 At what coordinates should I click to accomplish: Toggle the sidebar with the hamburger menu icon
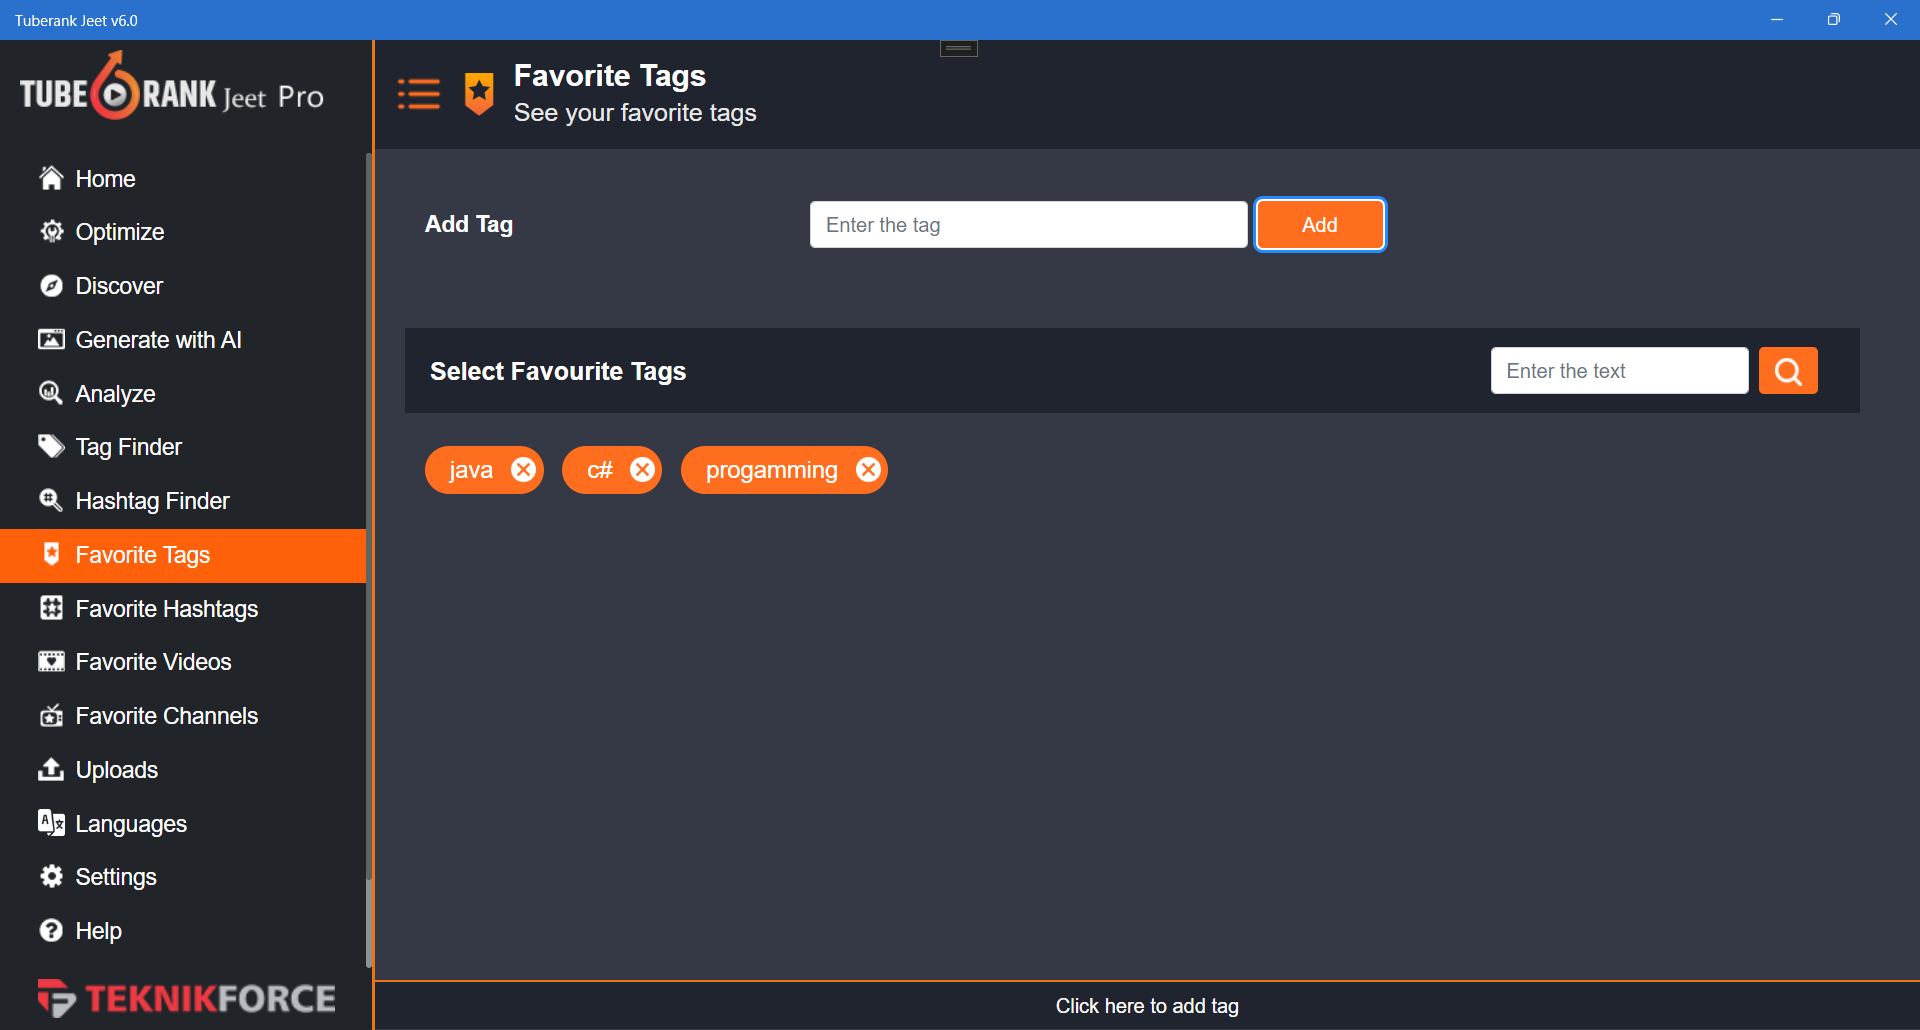(x=419, y=94)
